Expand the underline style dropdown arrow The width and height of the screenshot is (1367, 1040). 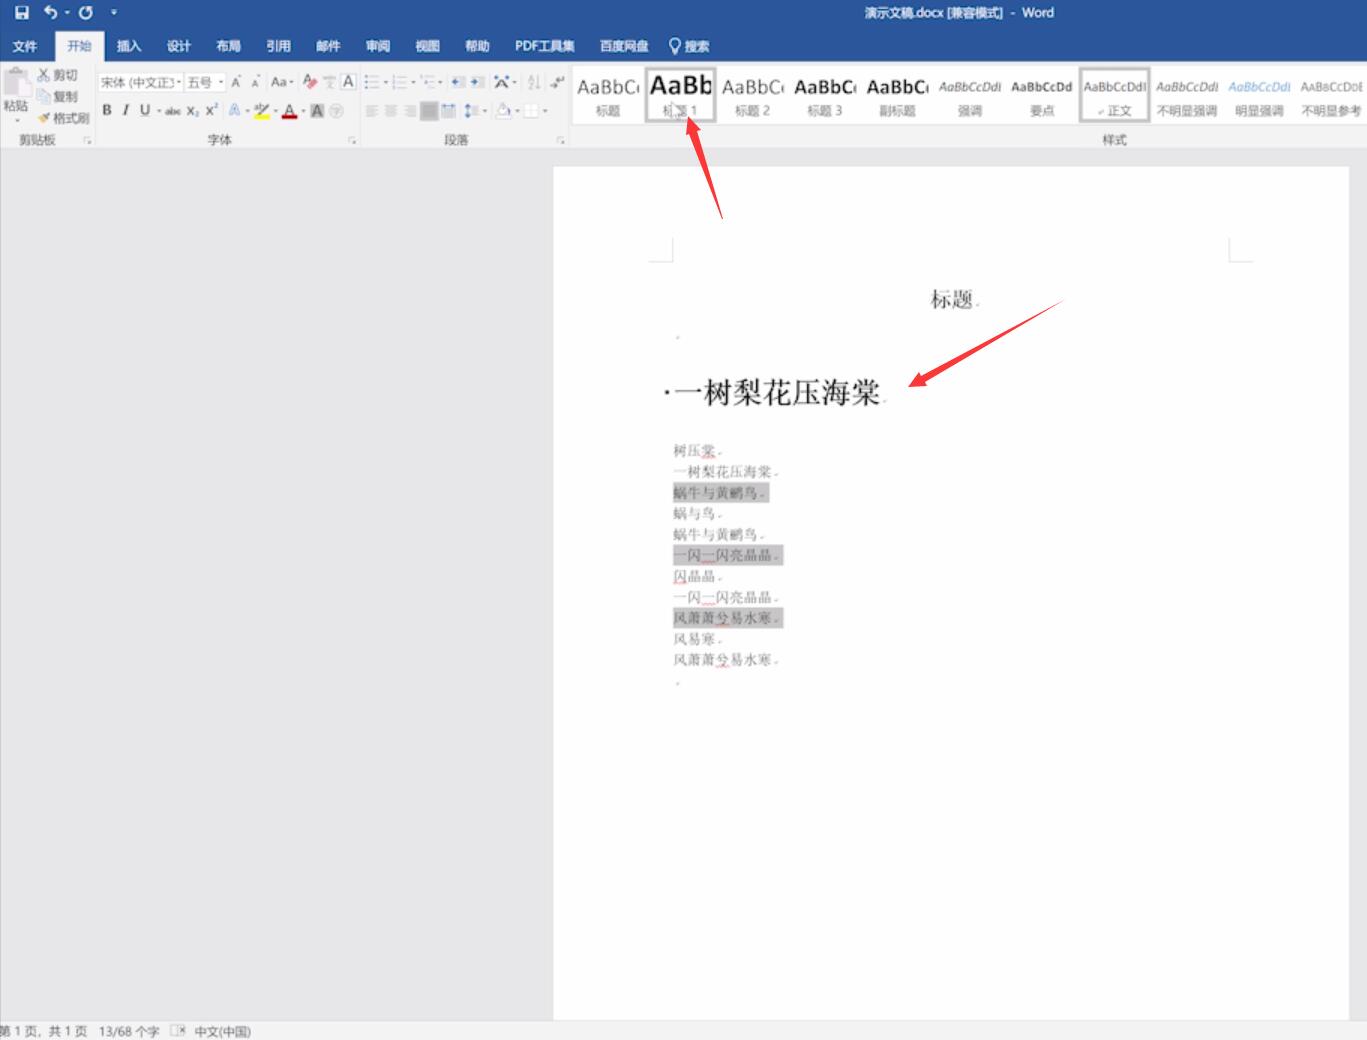(x=159, y=111)
